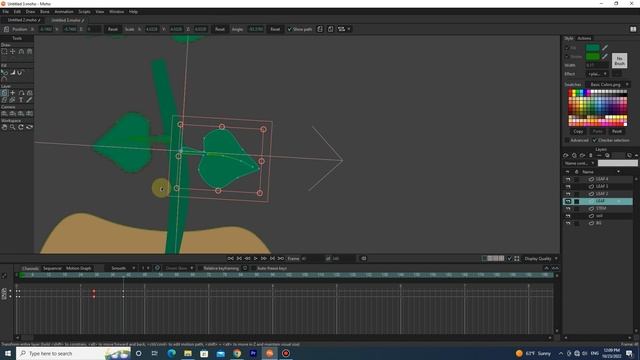The height and width of the screenshot is (360, 640).
Task: Toggle the Show path checkbox
Action: pyautogui.click(x=290, y=29)
